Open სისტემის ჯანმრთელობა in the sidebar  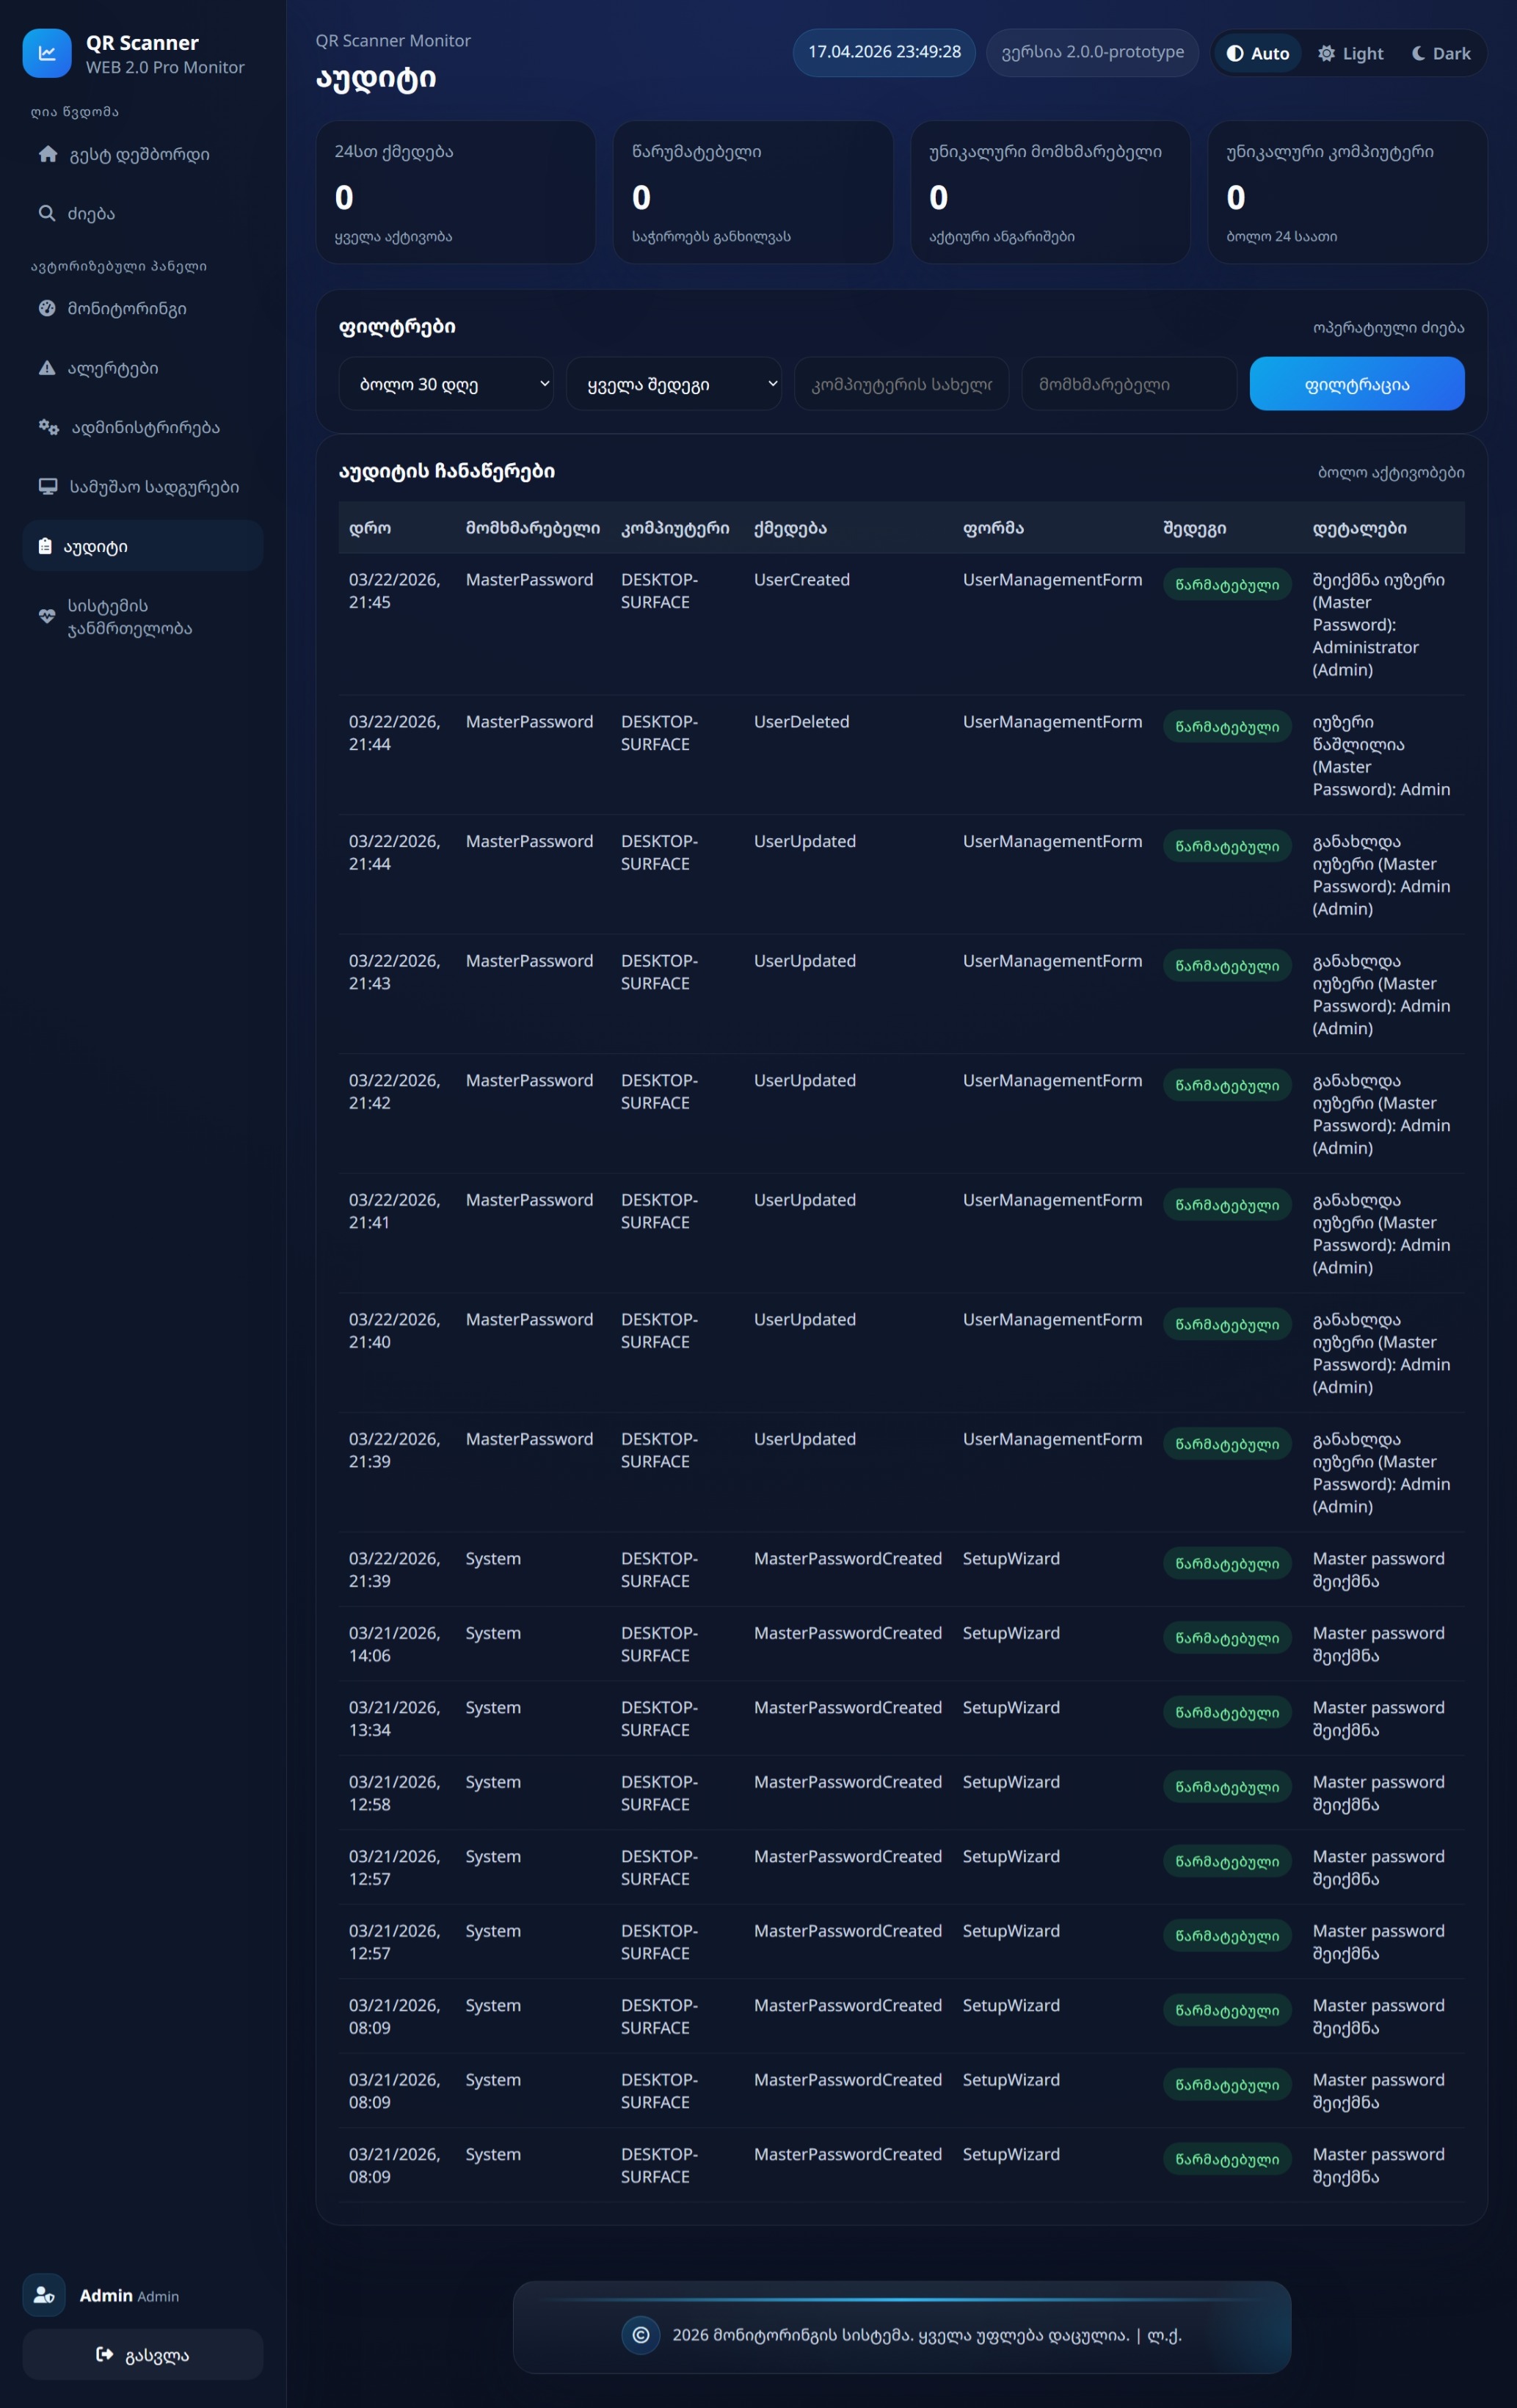coord(143,617)
